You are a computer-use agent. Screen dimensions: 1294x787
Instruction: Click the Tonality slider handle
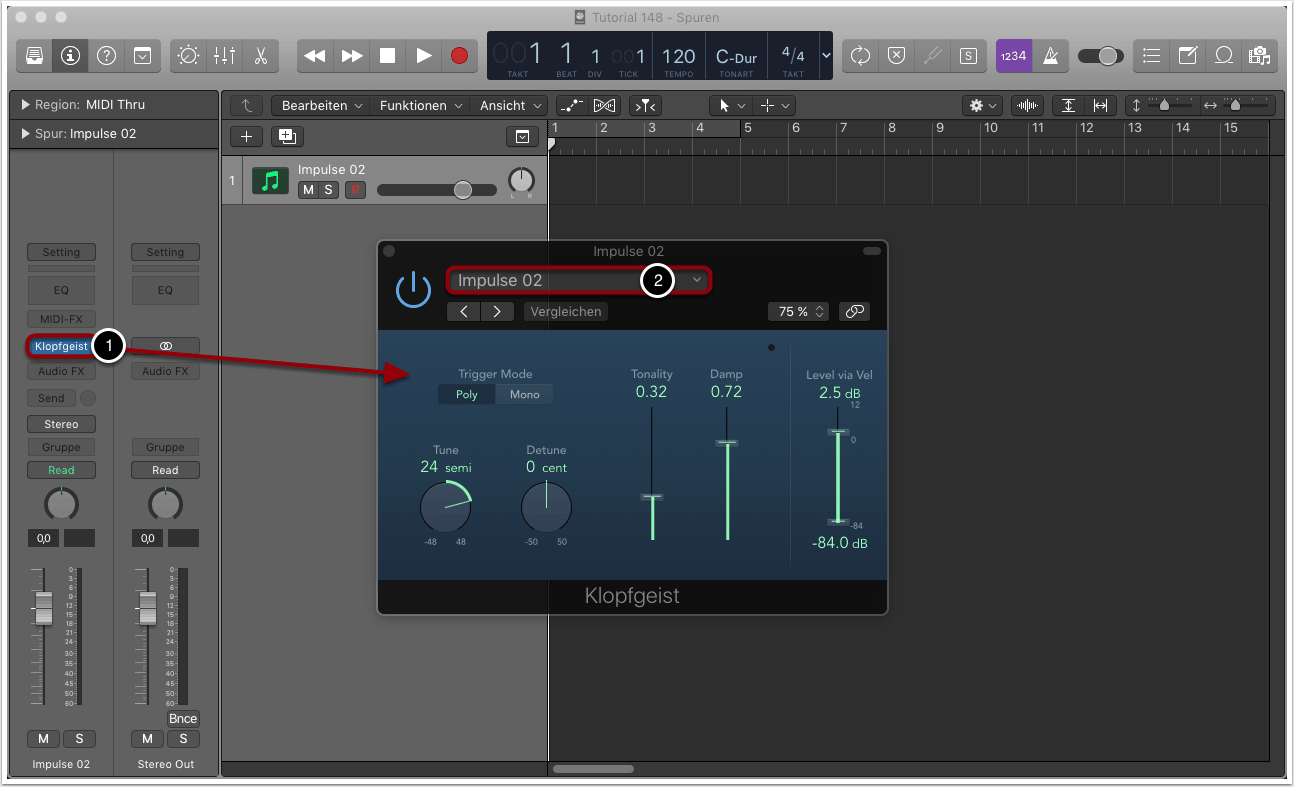[x=652, y=497]
